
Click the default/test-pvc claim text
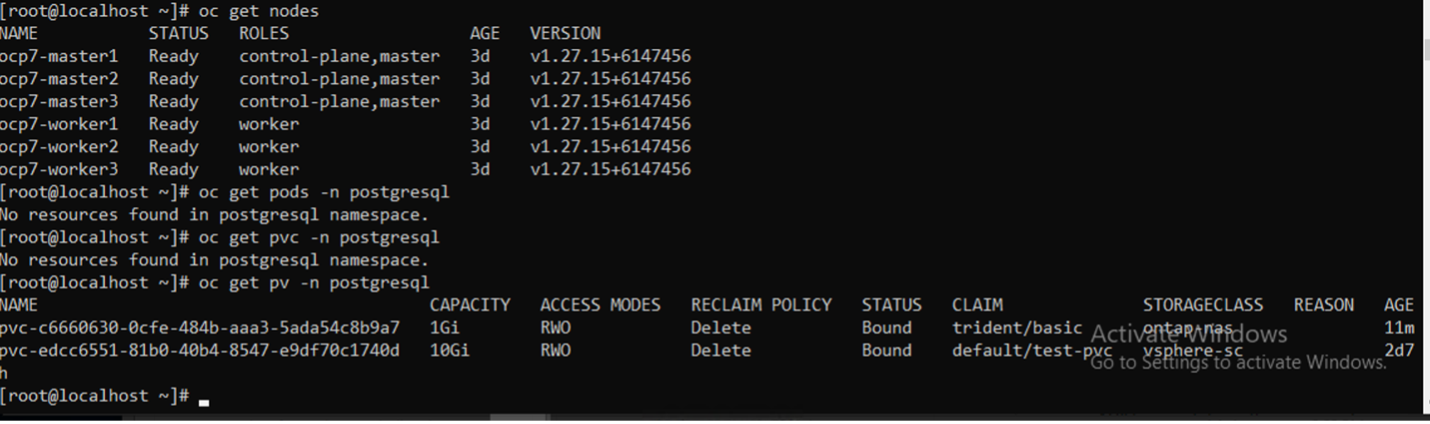tap(1032, 350)
